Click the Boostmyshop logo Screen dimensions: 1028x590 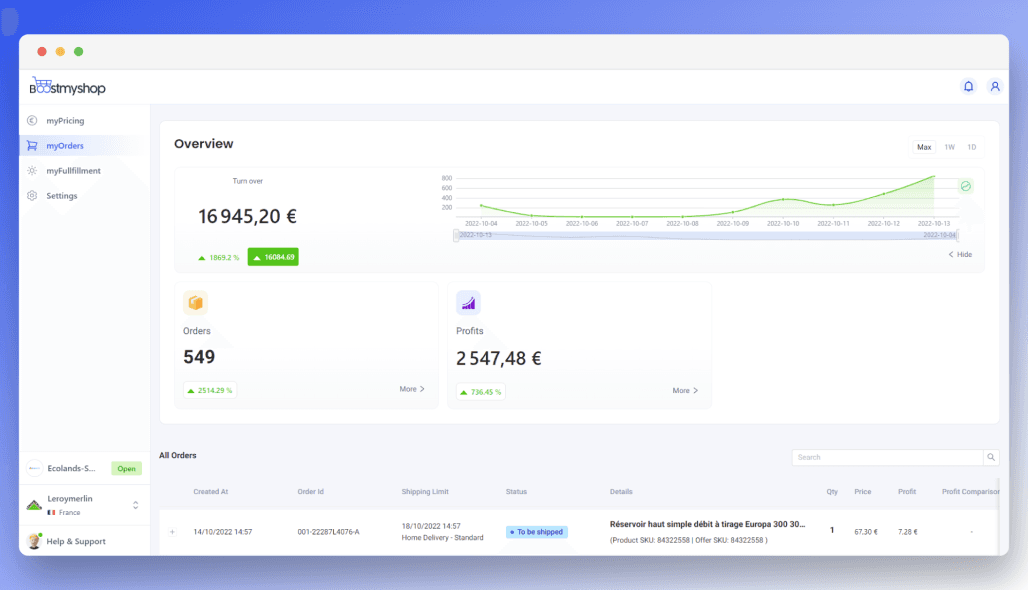pyautogui.click(x=67, y=87)
